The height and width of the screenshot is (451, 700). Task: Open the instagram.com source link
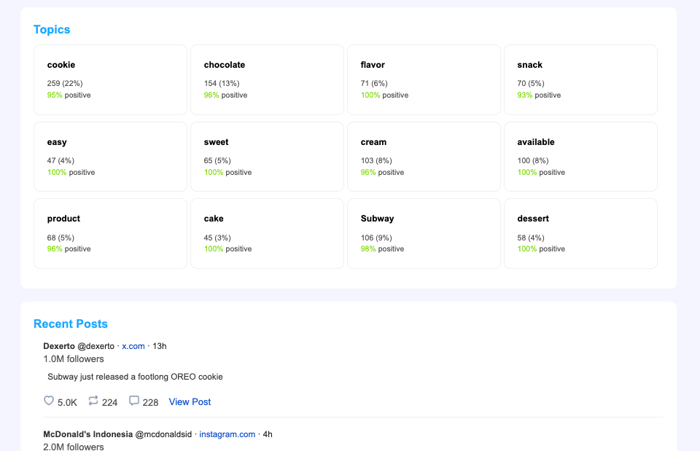[227, 434]
